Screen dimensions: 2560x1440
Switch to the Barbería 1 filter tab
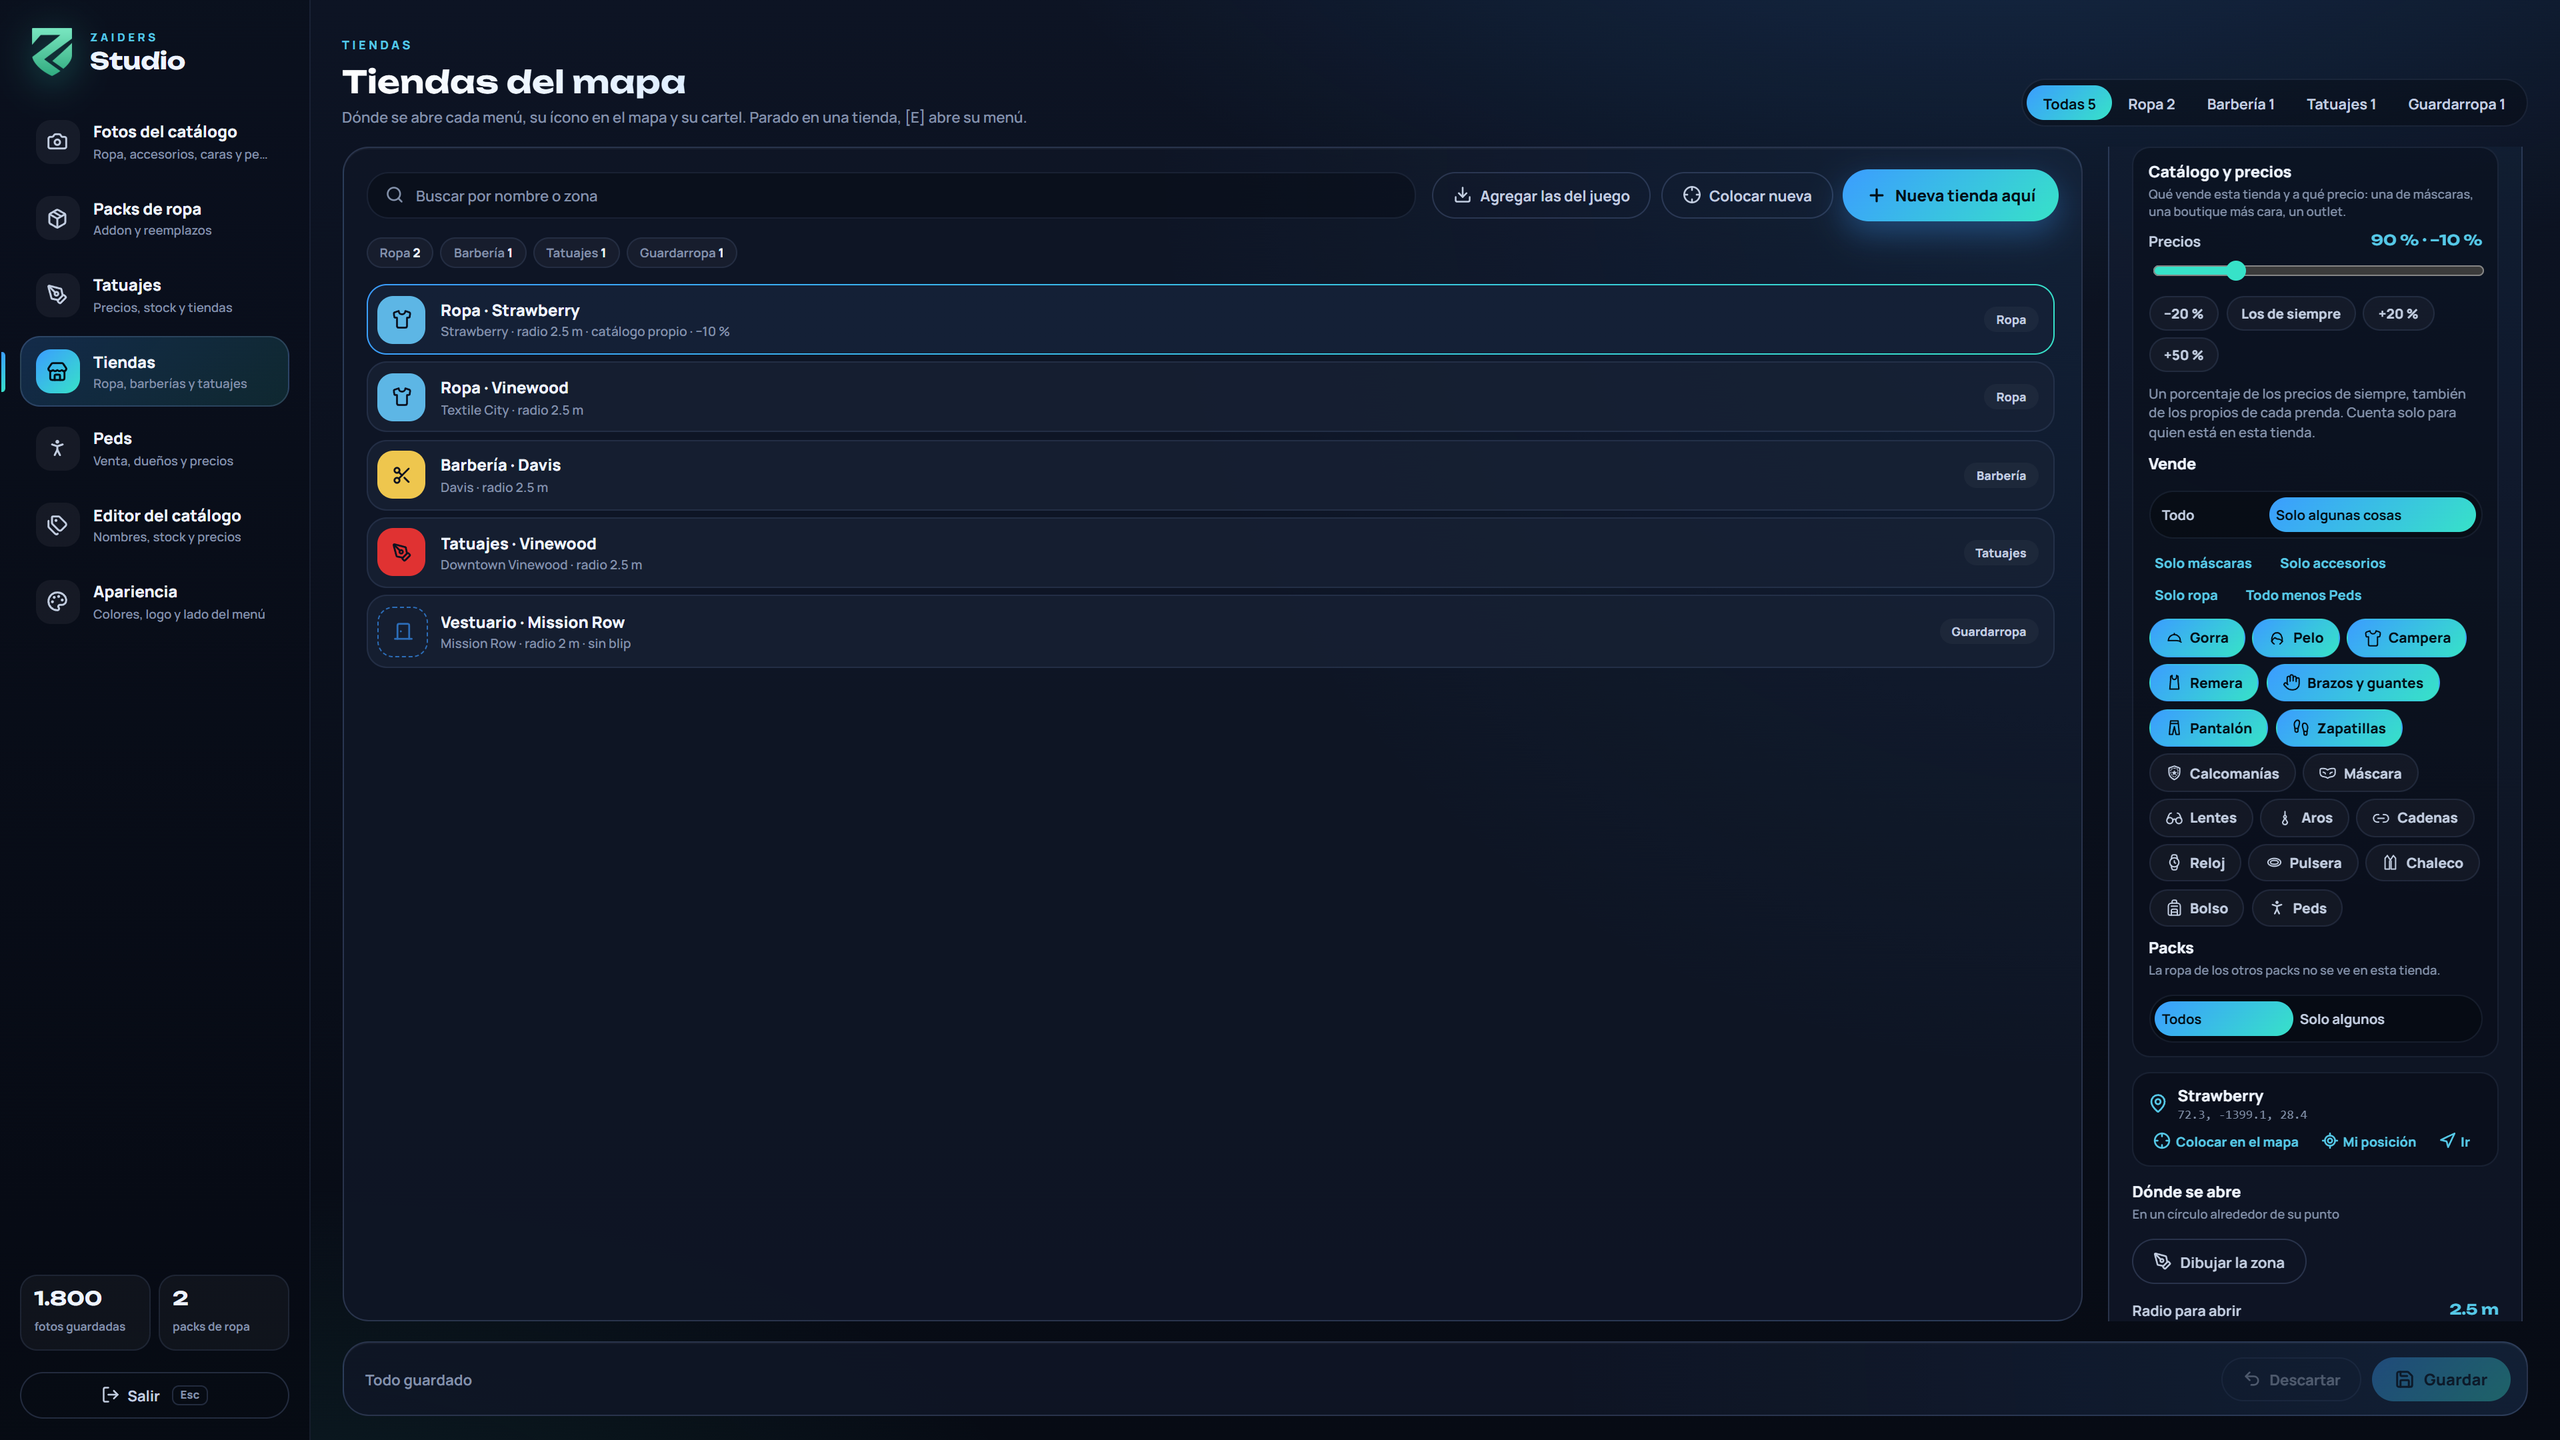tap(2240, 104)
